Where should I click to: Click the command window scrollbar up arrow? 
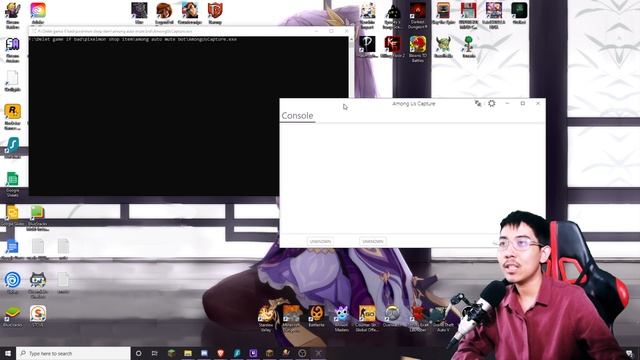(x=351, y=39)
